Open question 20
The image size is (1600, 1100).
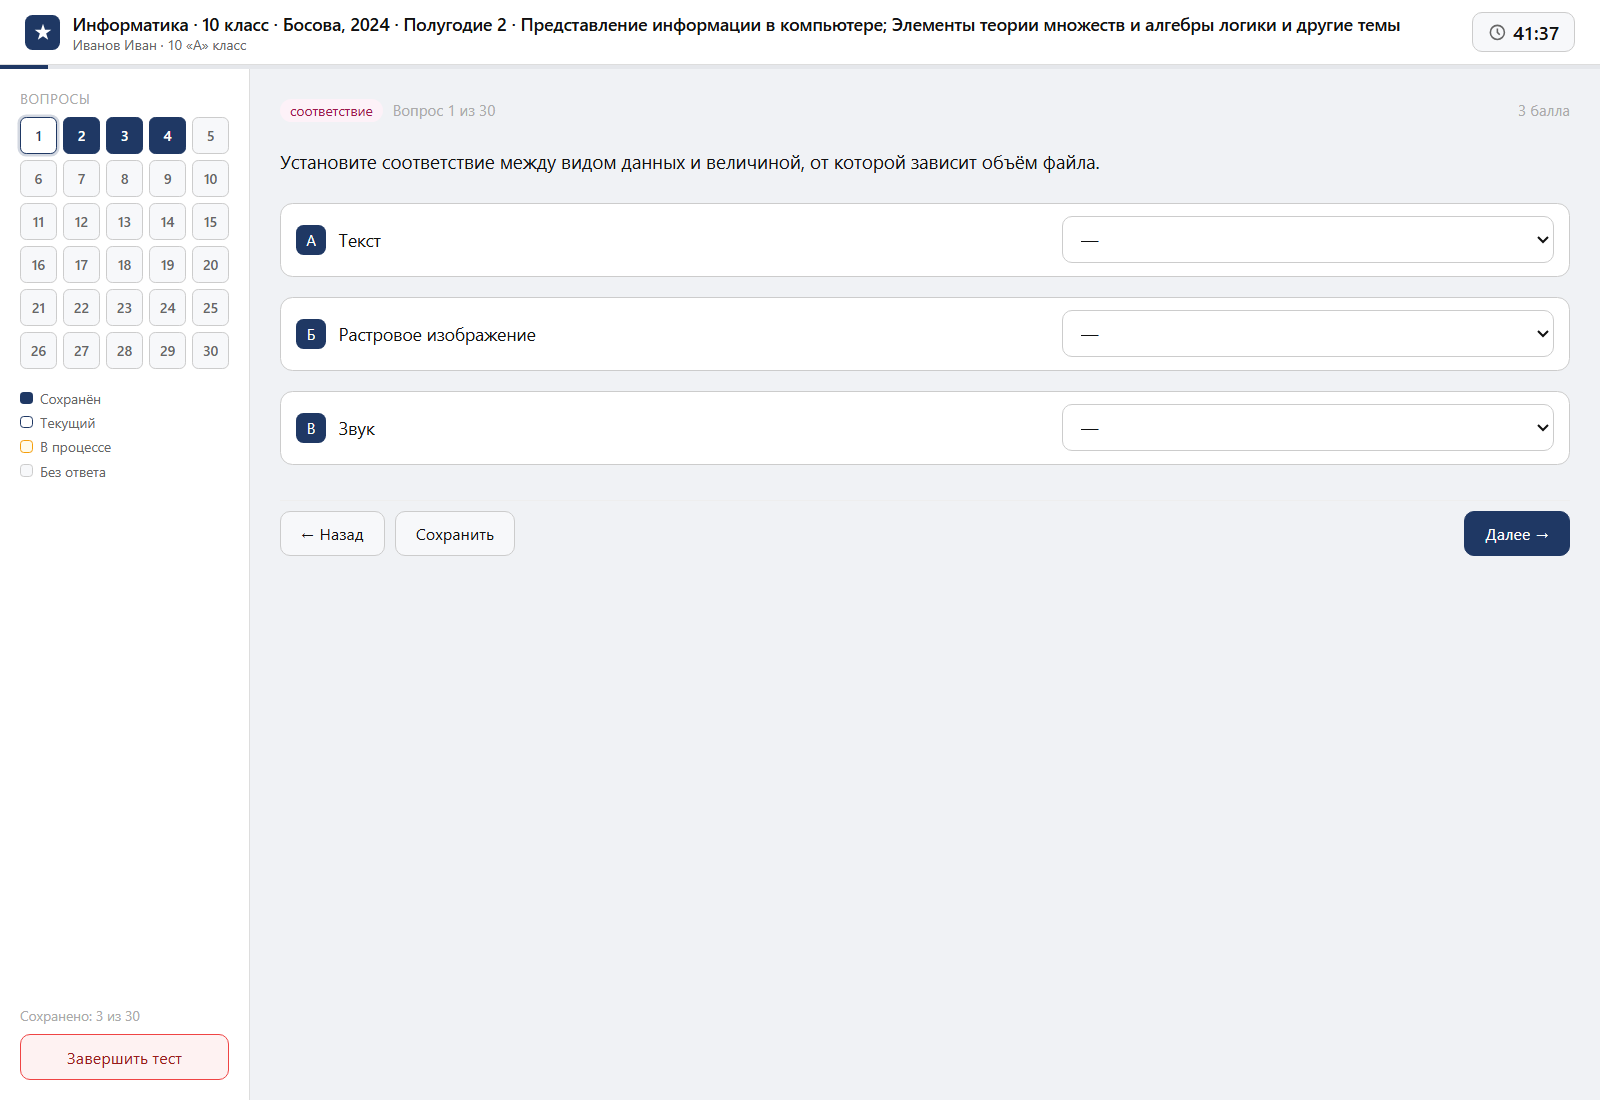210,265
